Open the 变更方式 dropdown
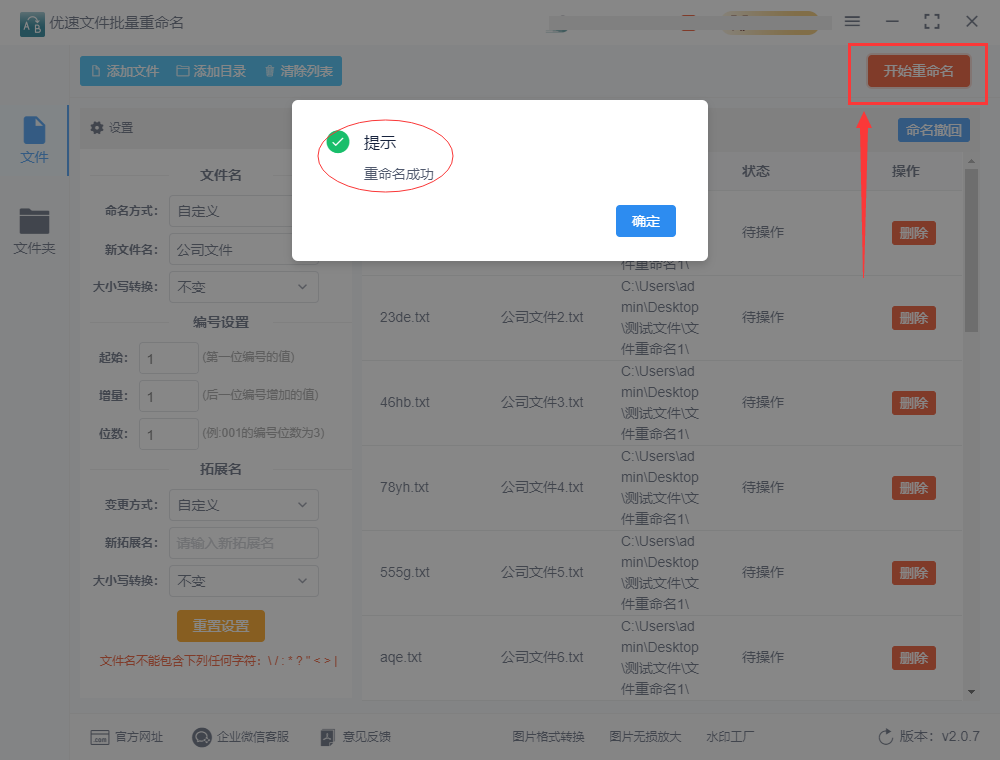 (244, 505)
